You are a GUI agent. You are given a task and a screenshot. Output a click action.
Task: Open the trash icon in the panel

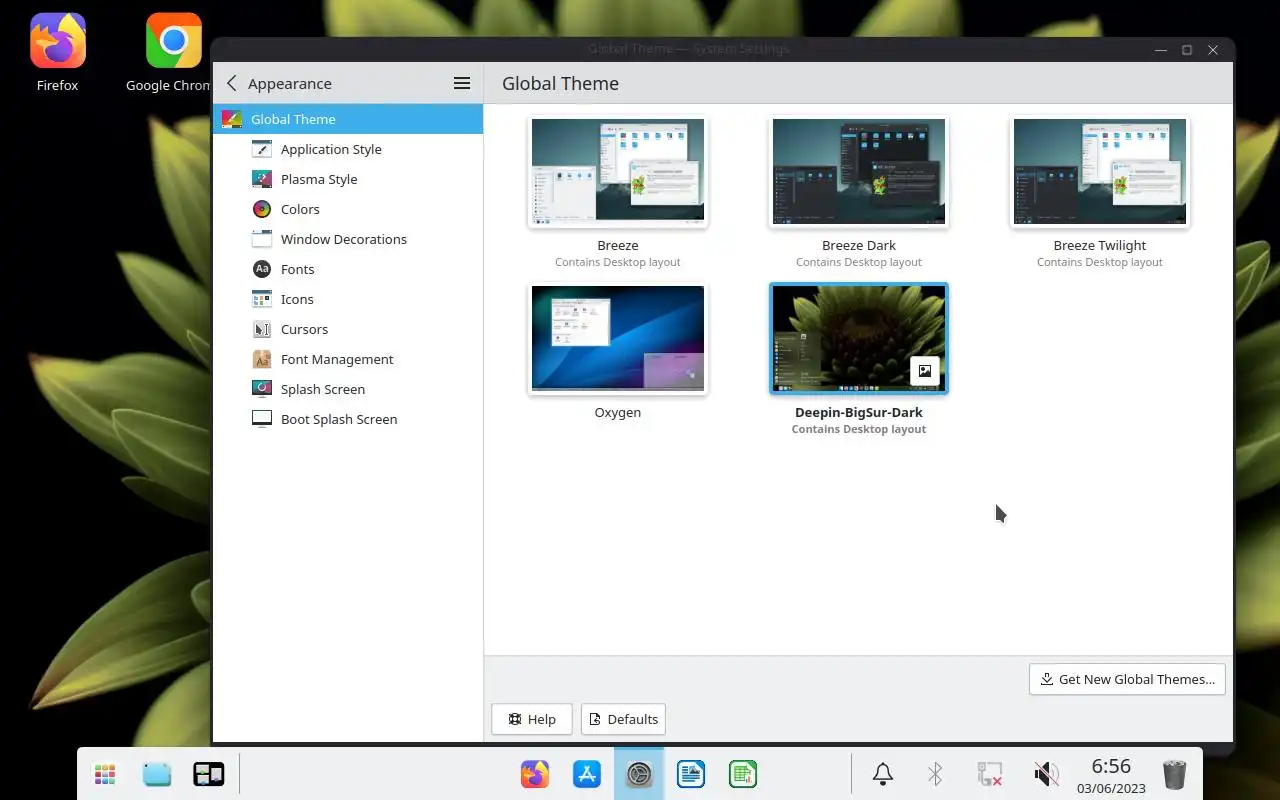coord(1174,774)
